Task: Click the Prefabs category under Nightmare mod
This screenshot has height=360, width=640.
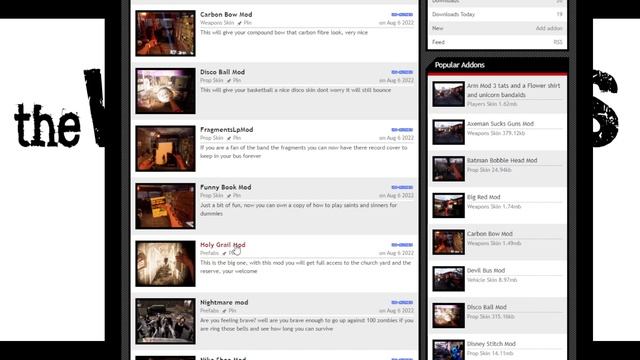Action: pos(209,311)
